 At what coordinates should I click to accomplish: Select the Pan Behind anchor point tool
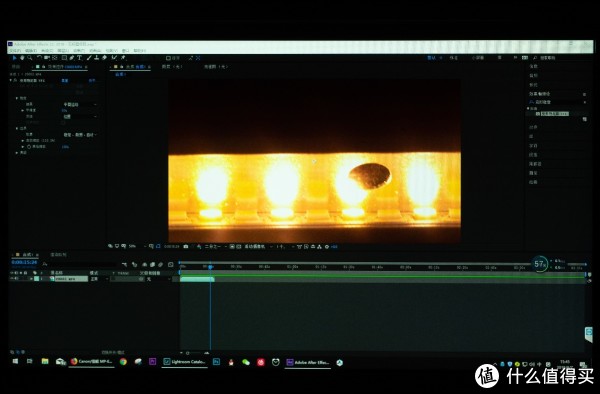55,58
